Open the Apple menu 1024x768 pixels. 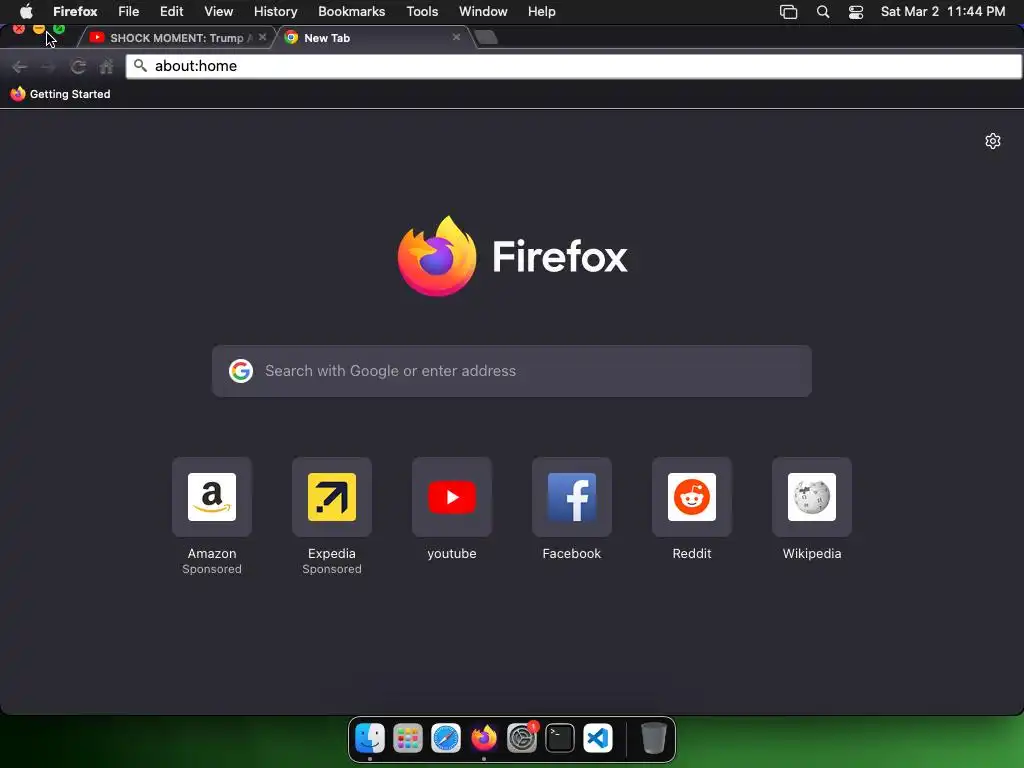click(x=26, y=11)
